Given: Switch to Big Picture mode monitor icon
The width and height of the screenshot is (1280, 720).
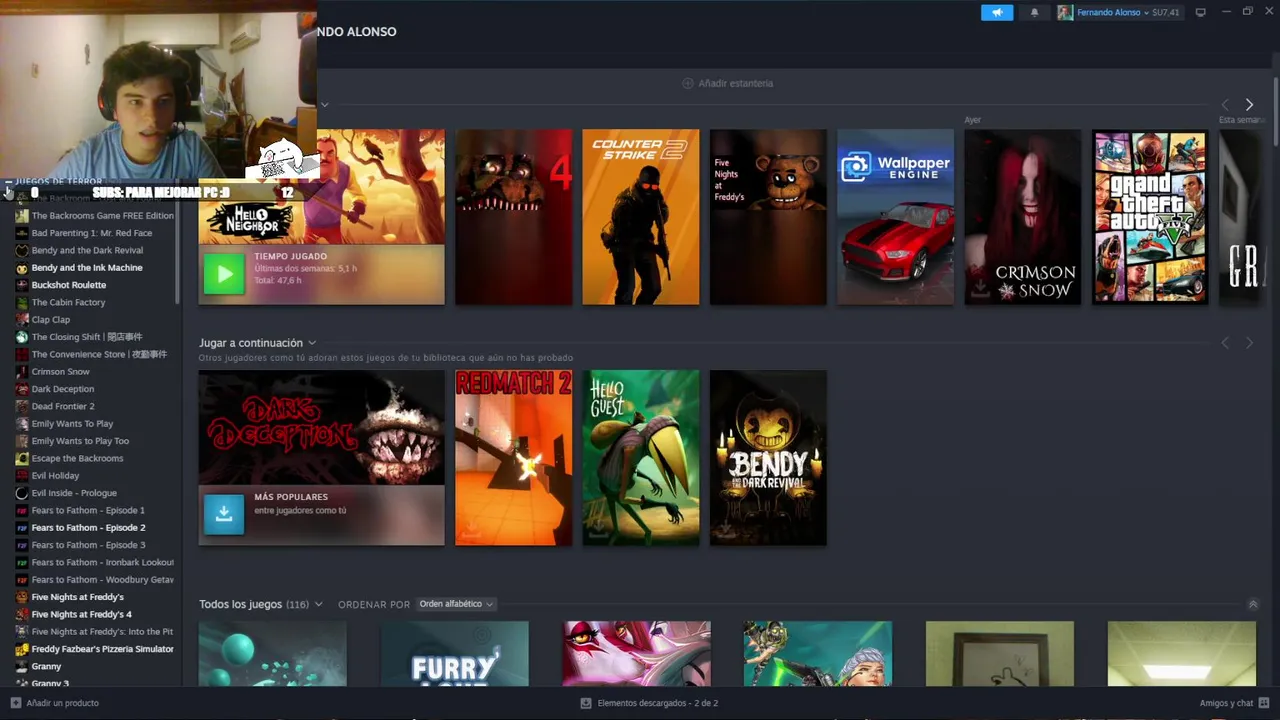Looking at the screenshot, I should 1200,12.
